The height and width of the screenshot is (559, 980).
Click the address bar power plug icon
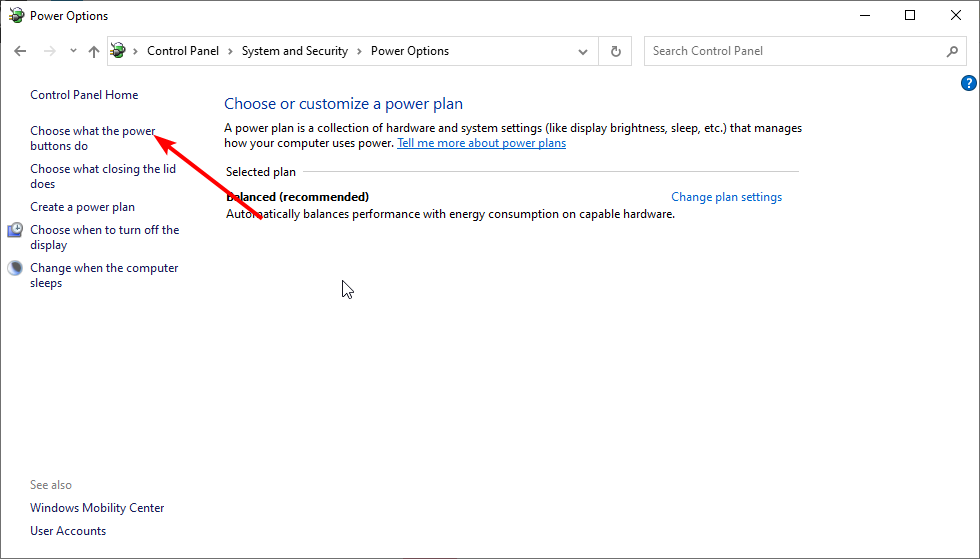tap(118, 51)
